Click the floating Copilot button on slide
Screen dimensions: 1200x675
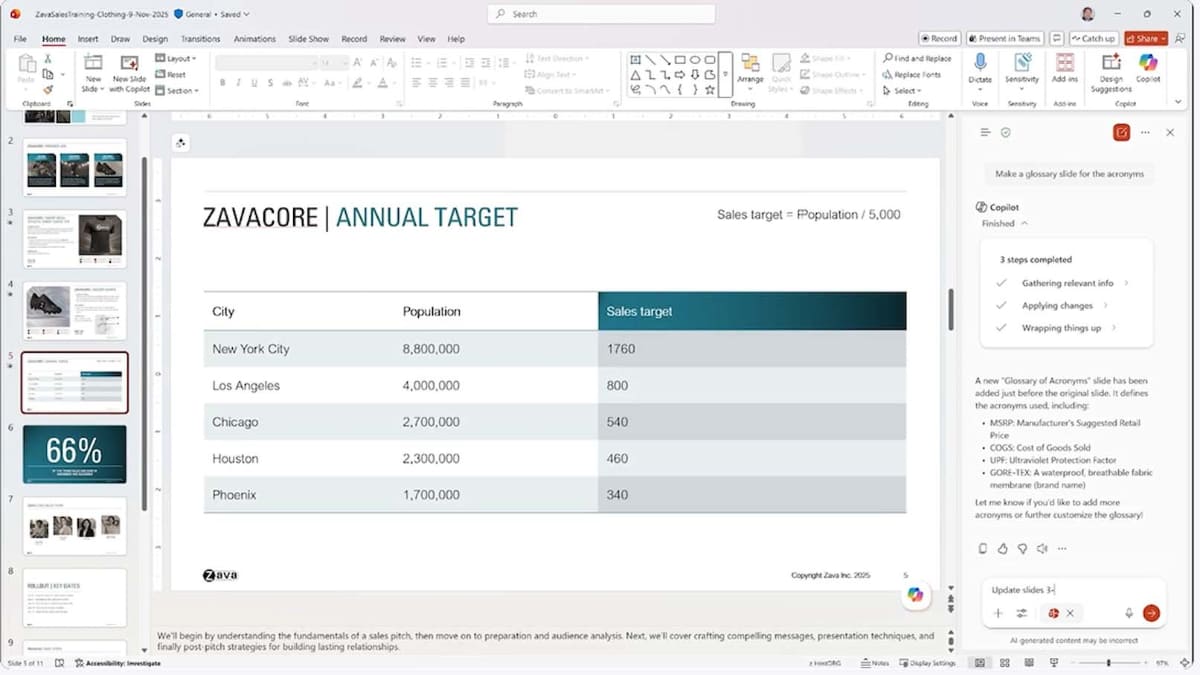[915, 595]
